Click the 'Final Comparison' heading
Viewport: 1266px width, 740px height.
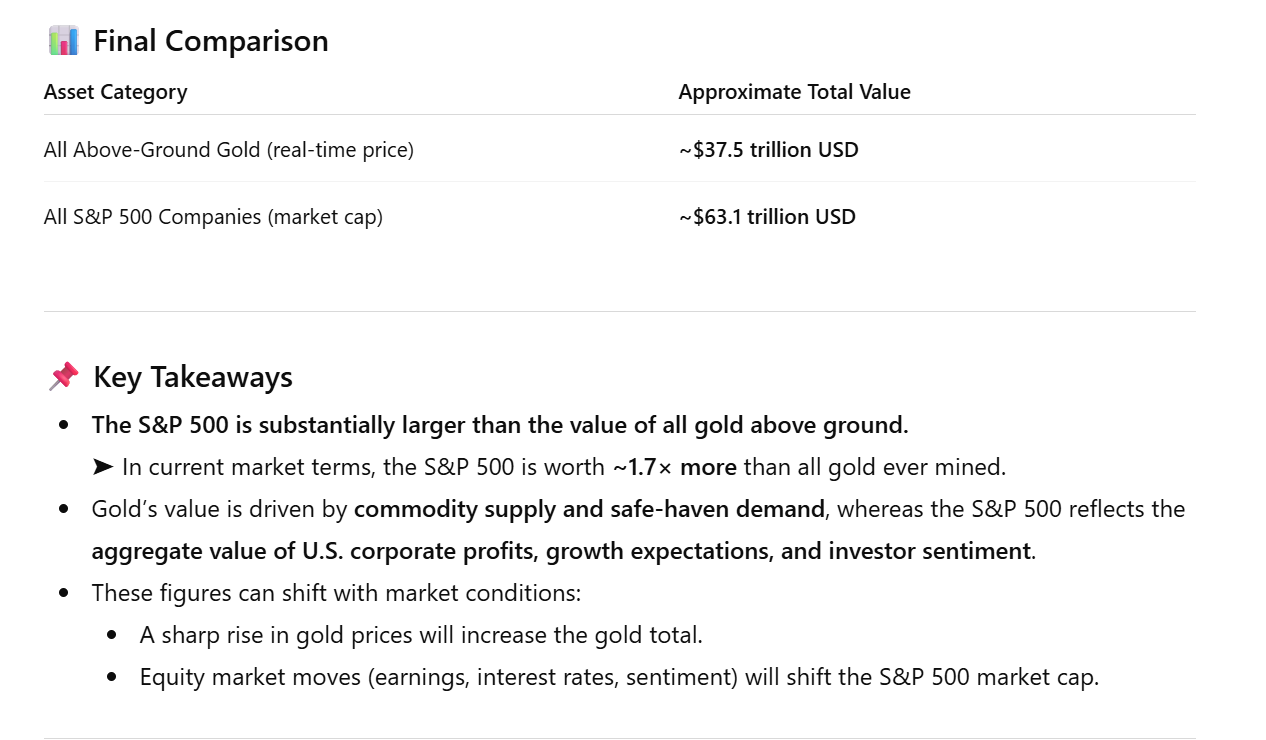[x=210, y=41]
